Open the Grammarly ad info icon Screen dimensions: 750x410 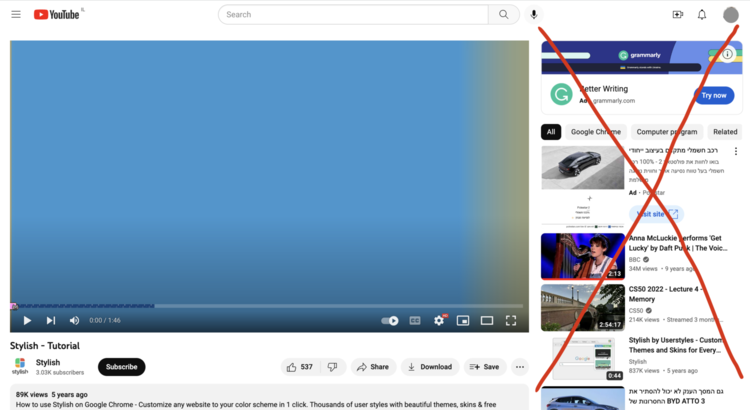pos(727,54)
